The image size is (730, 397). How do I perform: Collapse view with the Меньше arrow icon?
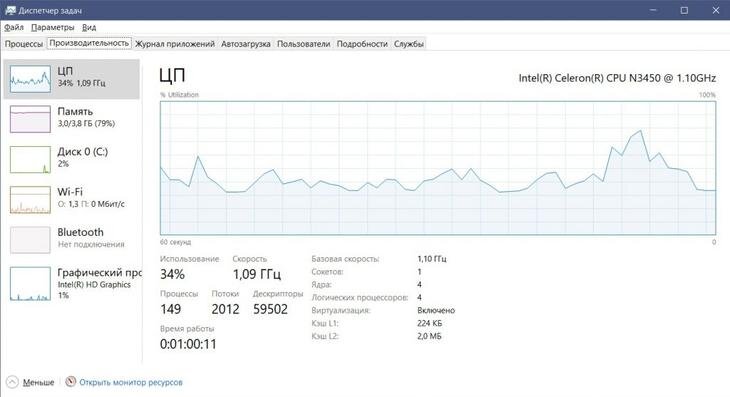click(13, 382)
